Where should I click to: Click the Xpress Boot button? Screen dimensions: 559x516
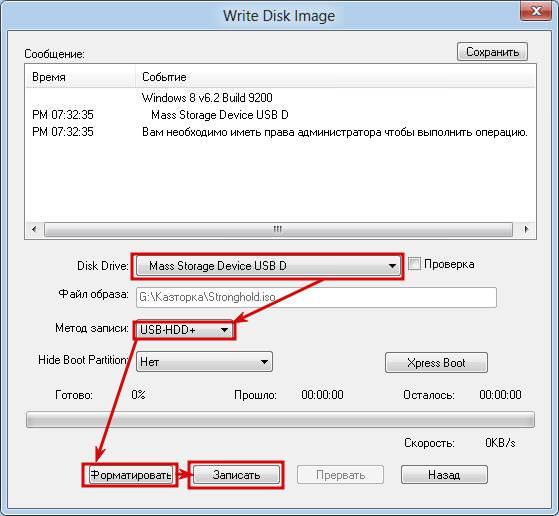click(436, 363)
